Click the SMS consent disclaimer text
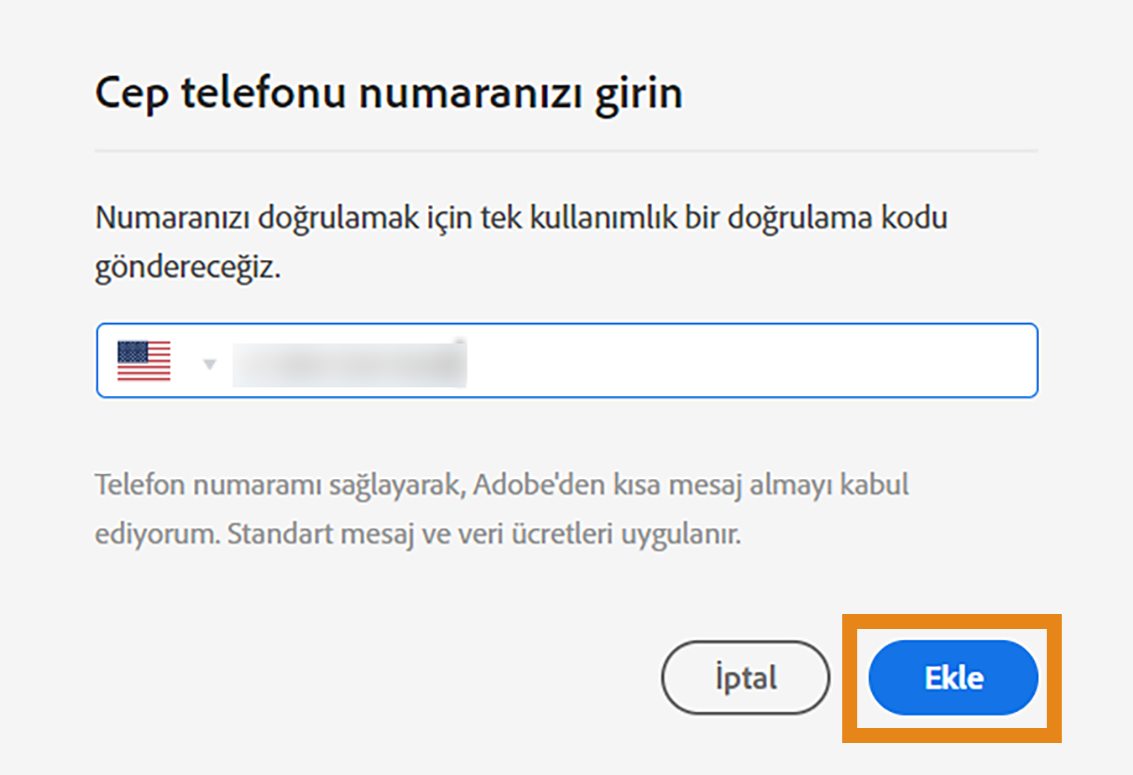Viewport: 1133px width, 775px height. coord(500,508)
